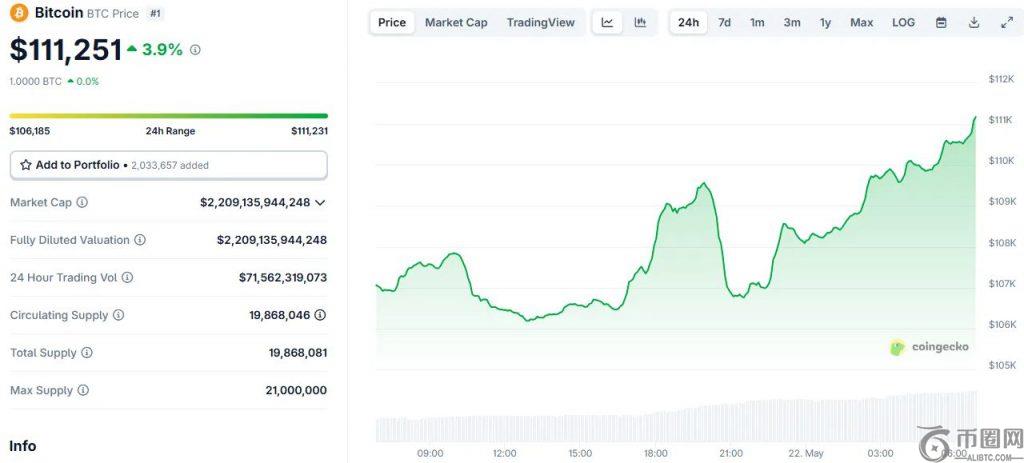This screenshot has width=1024, height=463.
Task: Select the 24h time range
Action: pos(688,22)
